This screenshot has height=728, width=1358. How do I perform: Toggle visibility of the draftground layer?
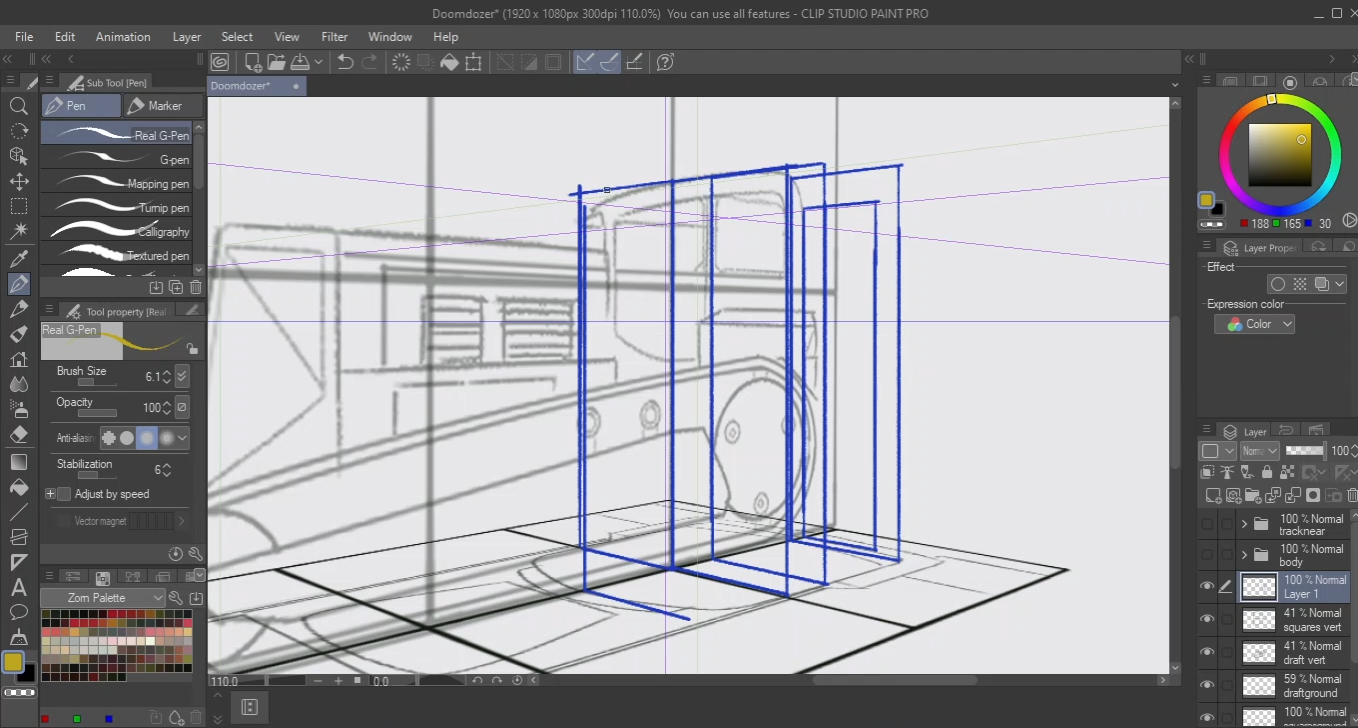pyautogui.click(x=1207, y=685)
